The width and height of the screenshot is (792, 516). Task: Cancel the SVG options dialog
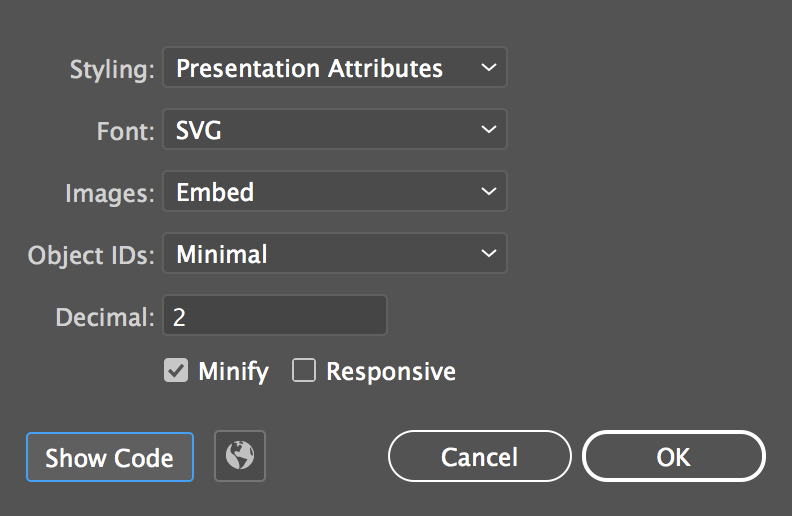coord(479,457)
